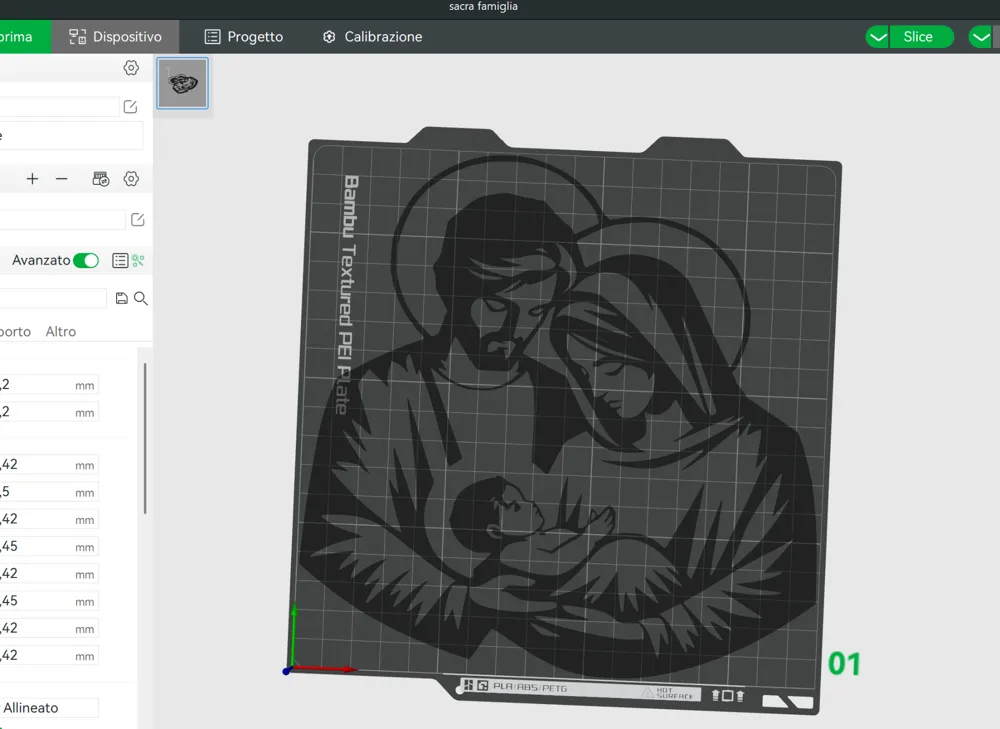Click the Dispositivo tab icon
Screen dimensions: 1000x729
[x=78, y=37]
